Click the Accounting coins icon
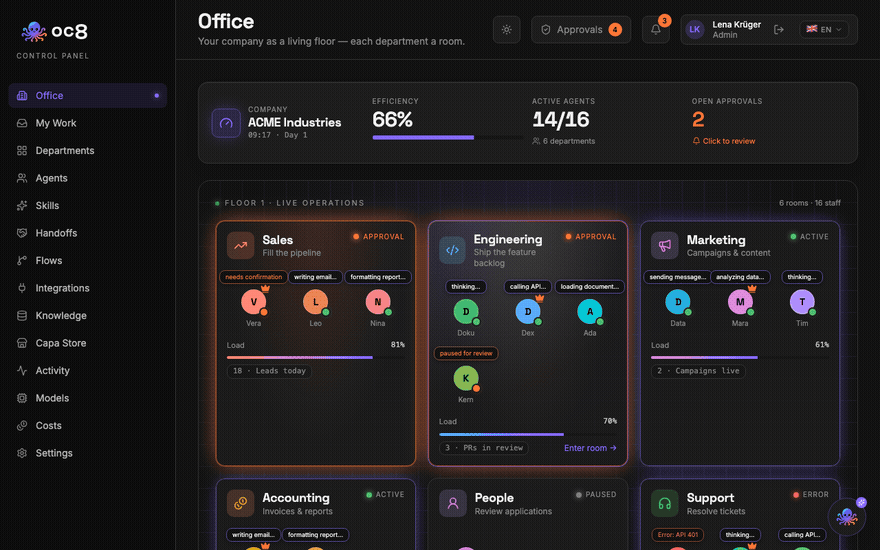The image size is (880, 550). point(241,503)
